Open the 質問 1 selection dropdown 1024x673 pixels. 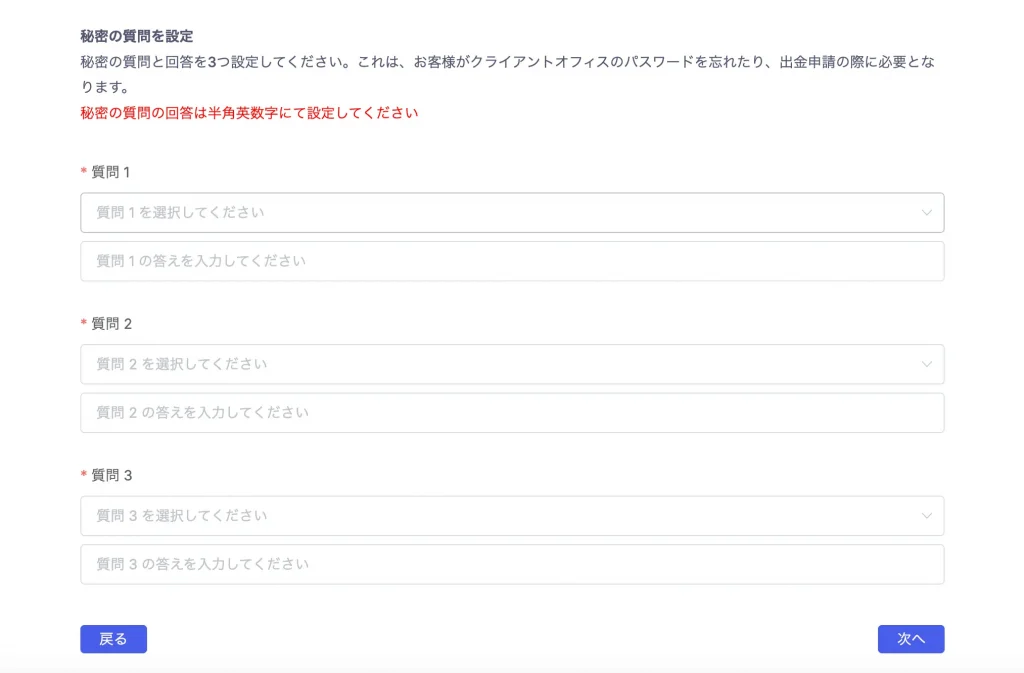[x=512, y=212]
